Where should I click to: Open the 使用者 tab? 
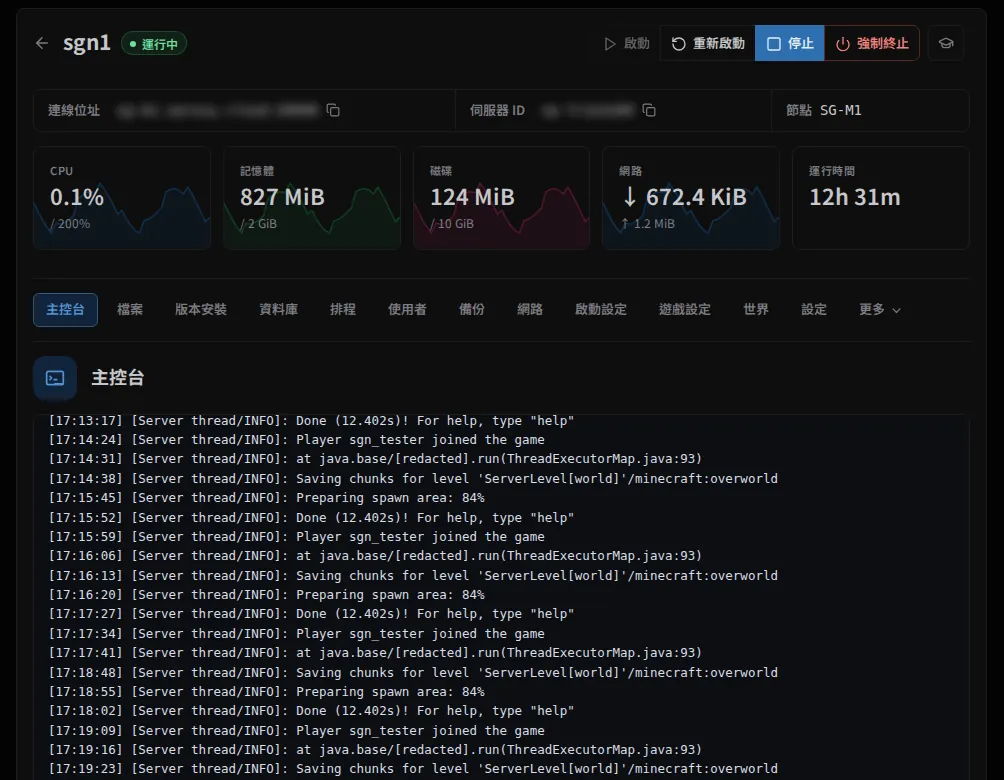tap(407, 310)
